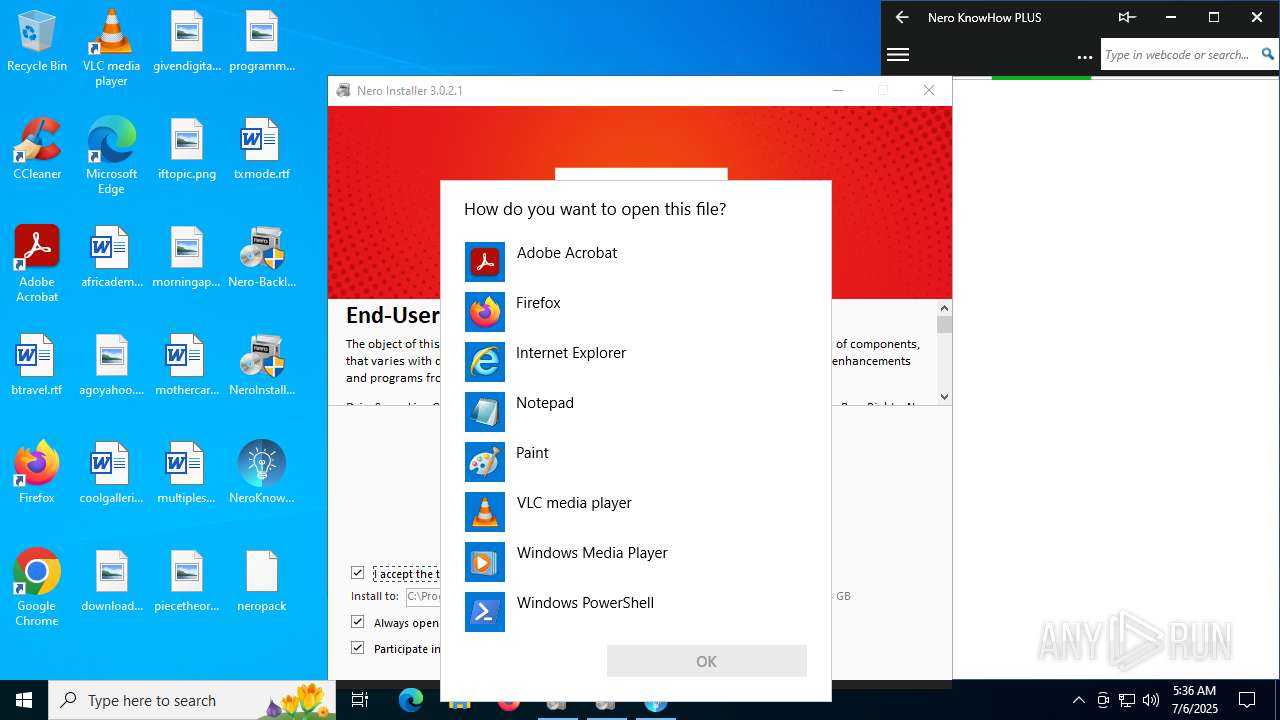Close the Nero Installer window
Viewport: 1280px width, 720px height.
[x=929, y=90]
